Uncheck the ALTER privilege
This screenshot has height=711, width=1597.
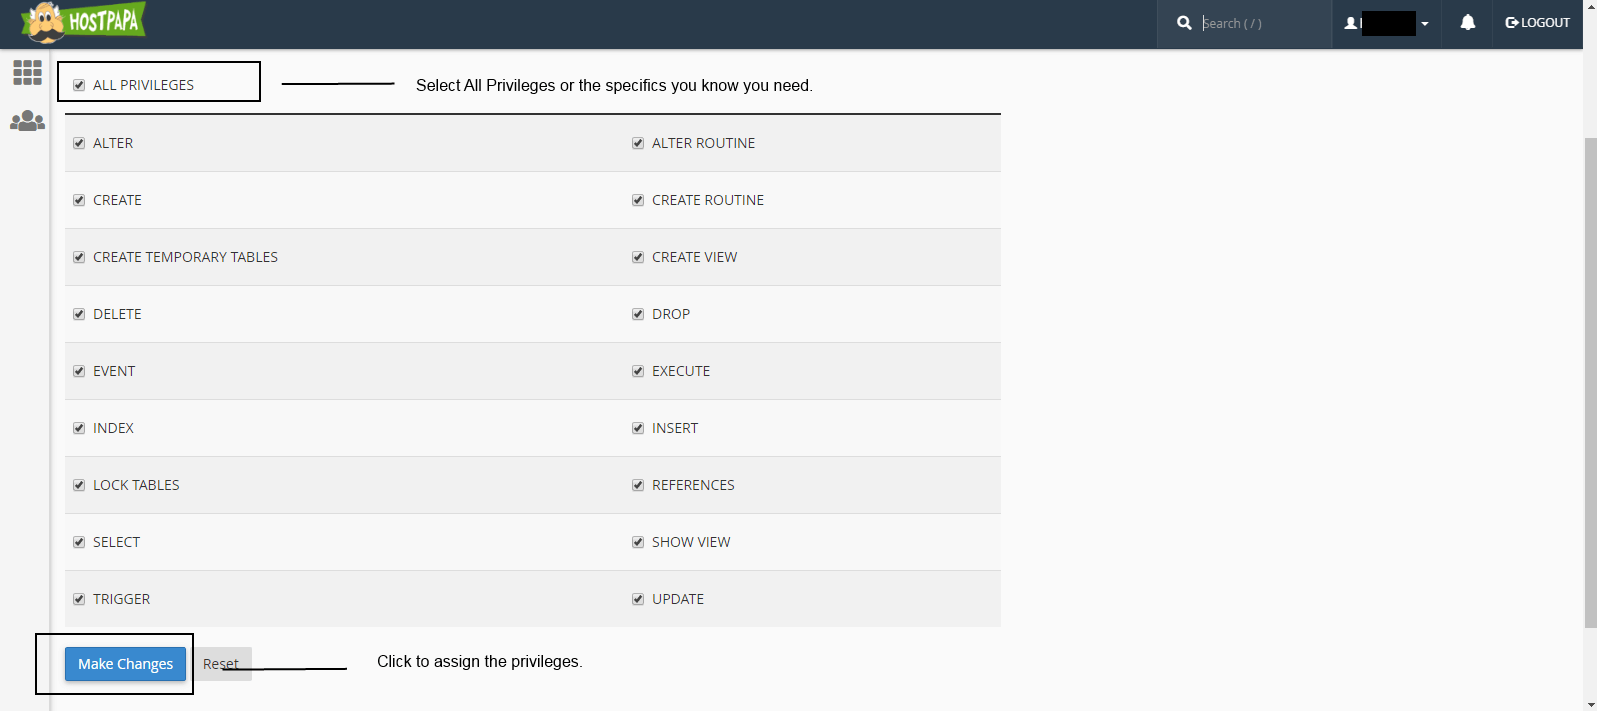[x=79, y=143]
